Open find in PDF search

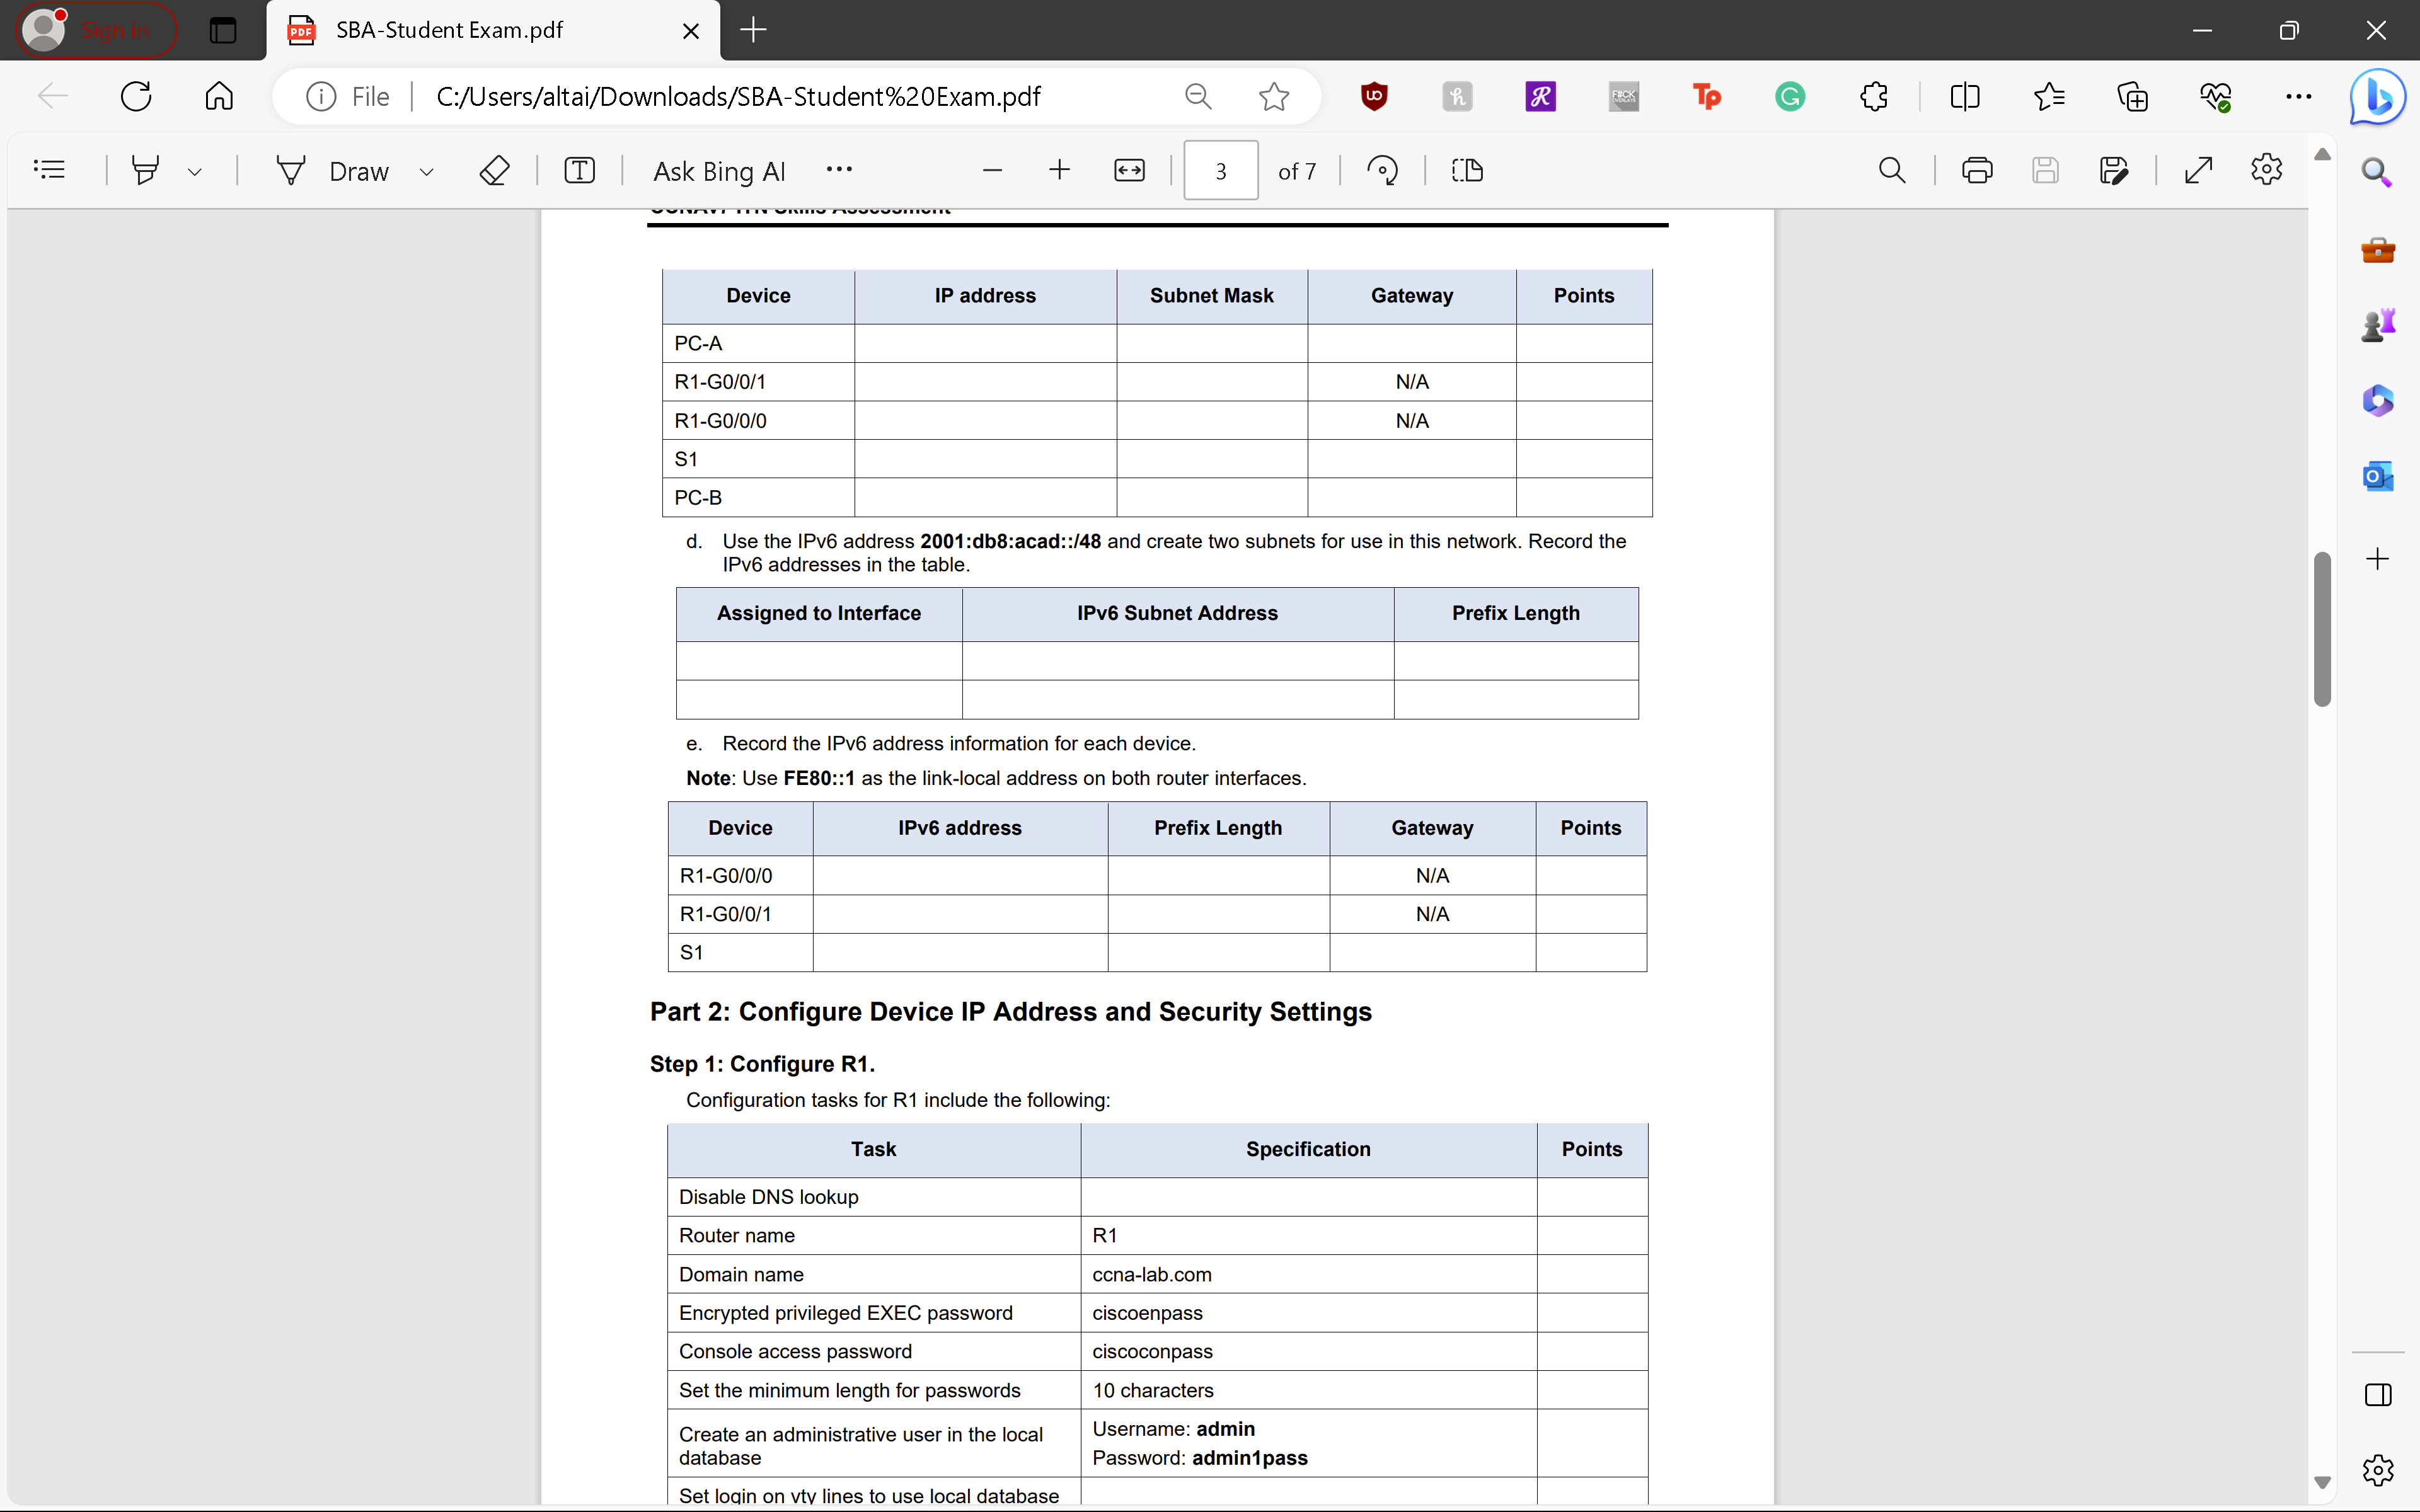(x=1892, y=171)
